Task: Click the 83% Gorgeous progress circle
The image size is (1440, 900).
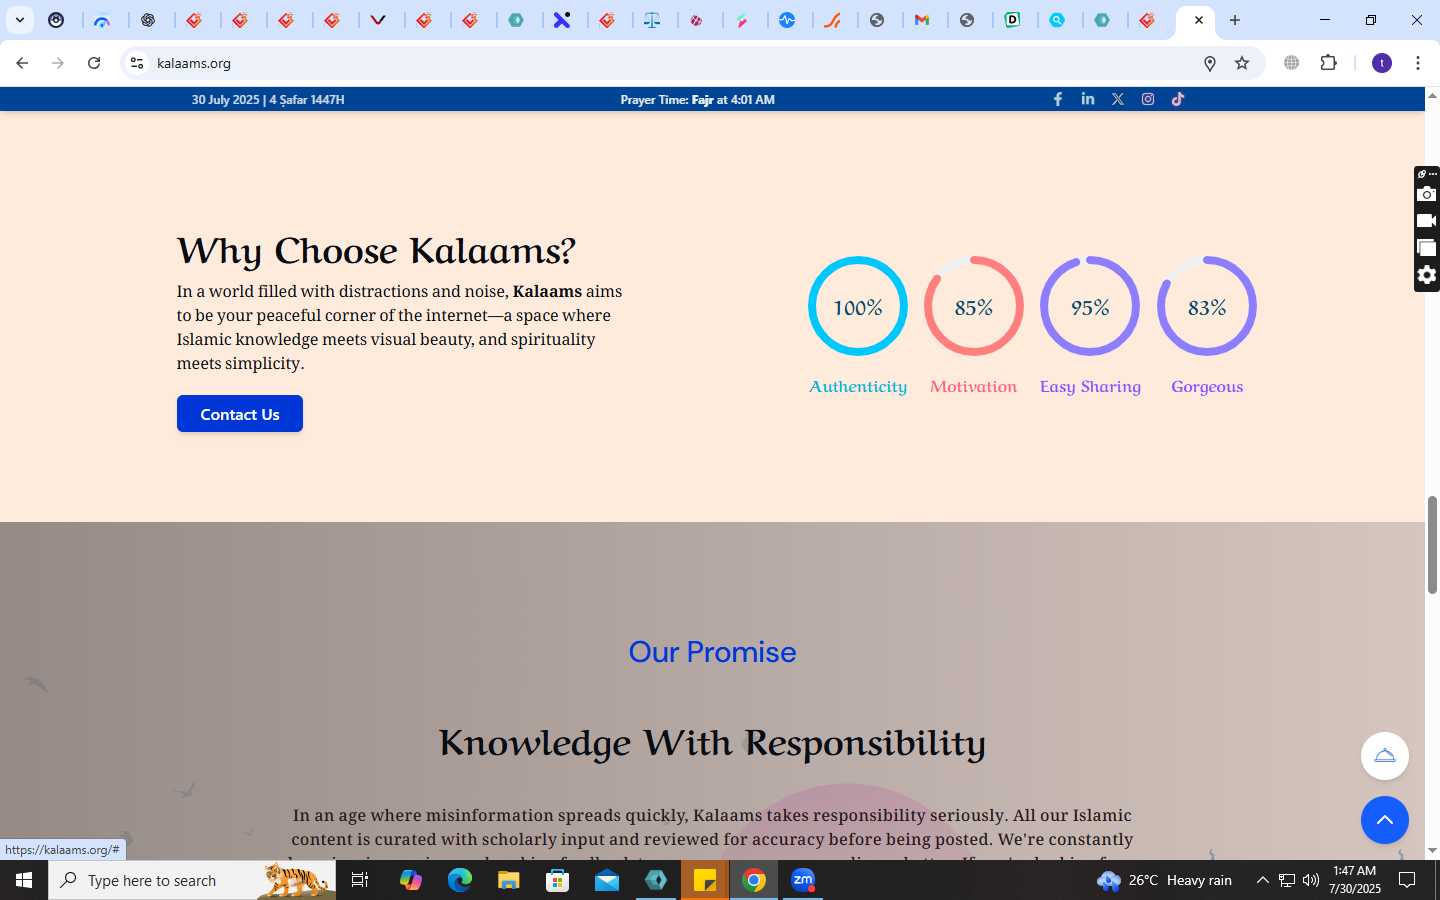Action: click(1207, 306)
